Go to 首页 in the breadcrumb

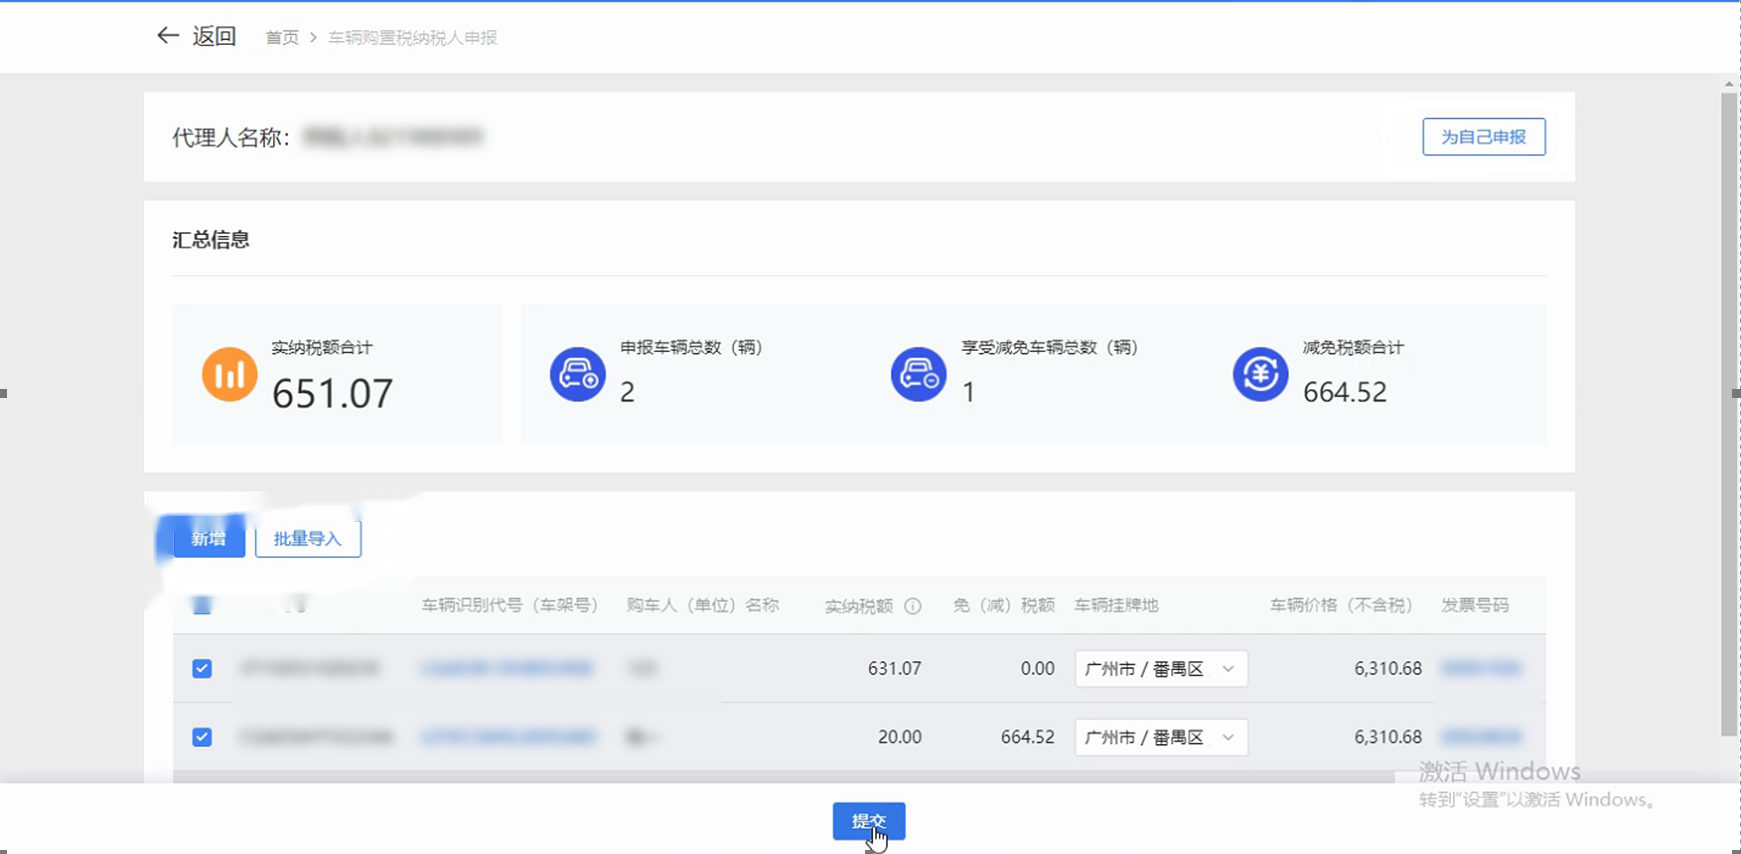(x=282, y=37)
